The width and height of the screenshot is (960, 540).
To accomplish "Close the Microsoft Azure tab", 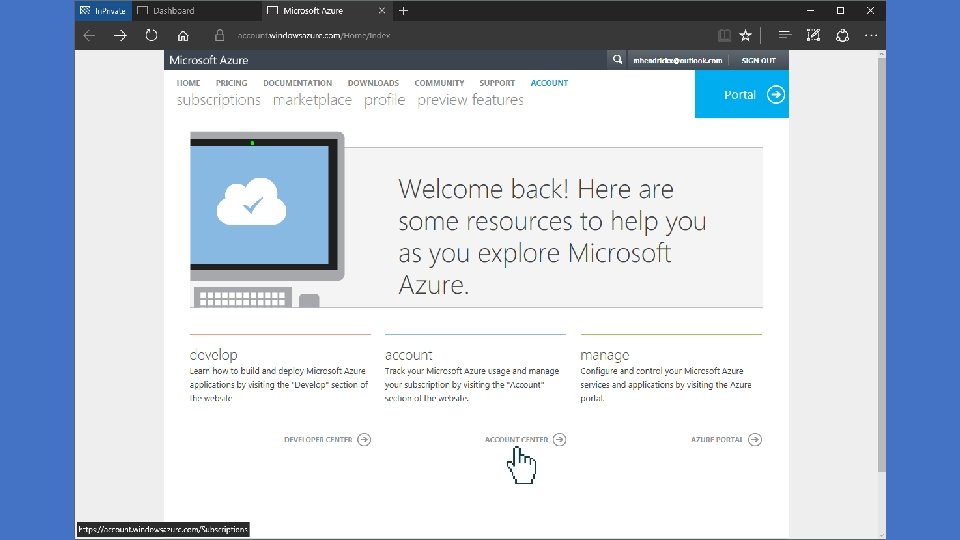I will [381, 10].
